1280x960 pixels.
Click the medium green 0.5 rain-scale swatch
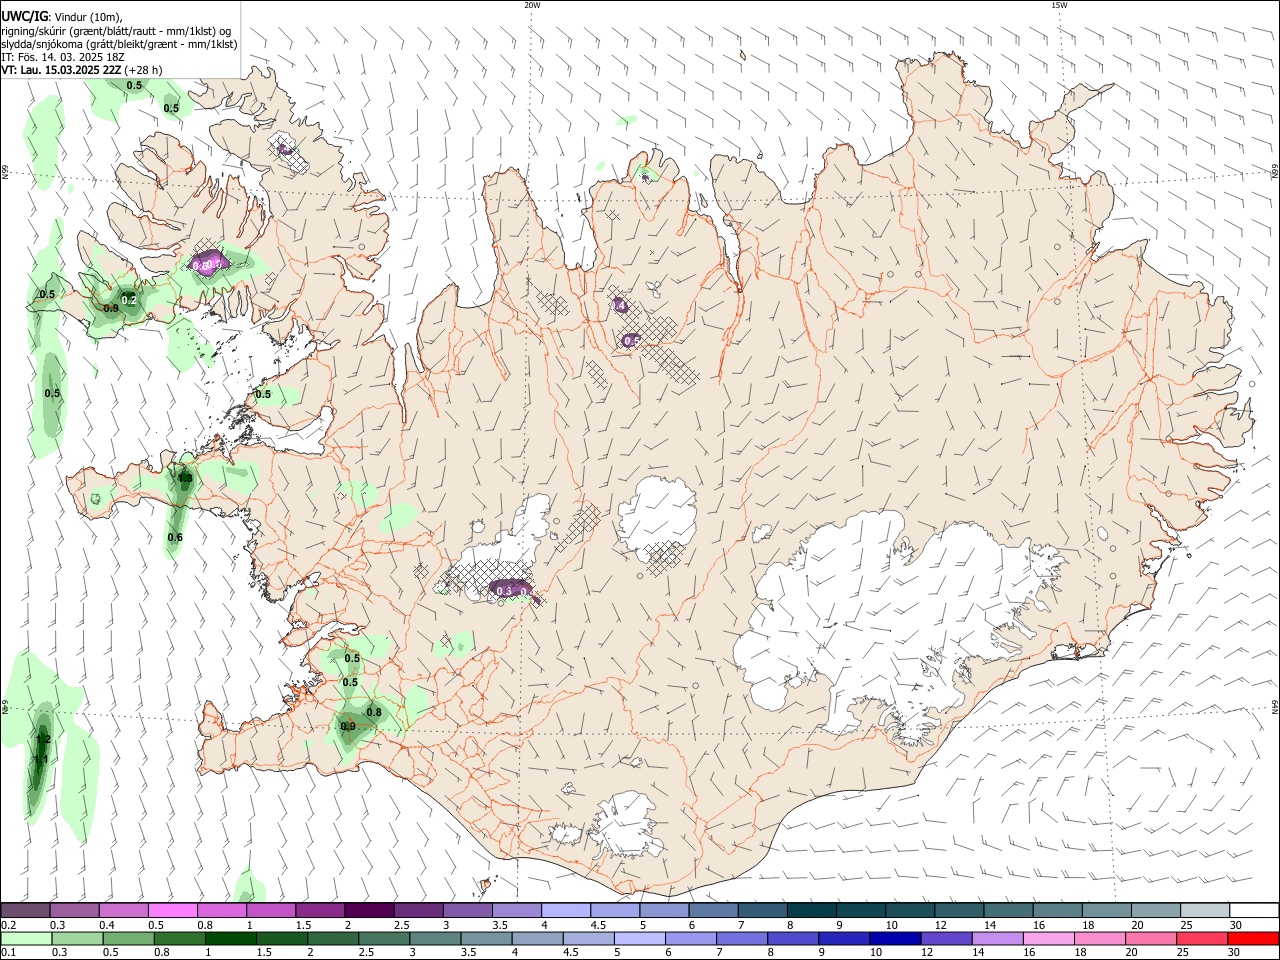tap(128, 938)
